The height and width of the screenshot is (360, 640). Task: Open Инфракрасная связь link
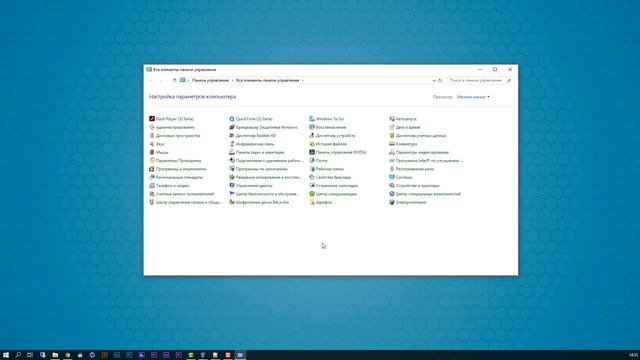point(255,144)
